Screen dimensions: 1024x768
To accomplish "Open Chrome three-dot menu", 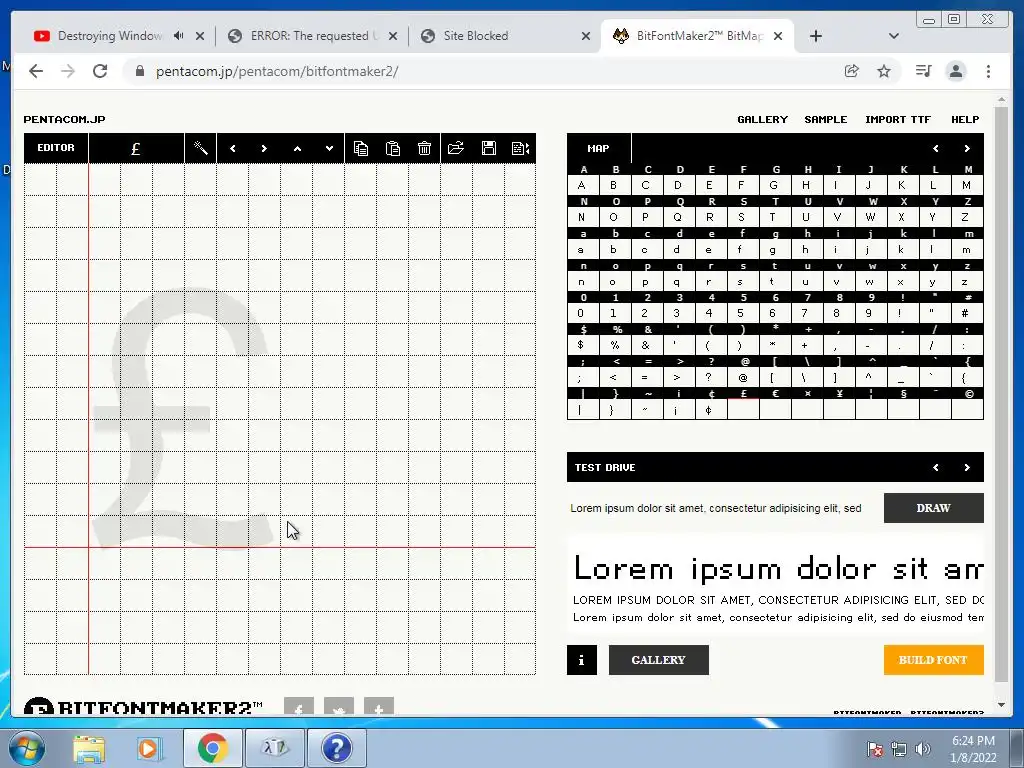I will coord(988,71).
